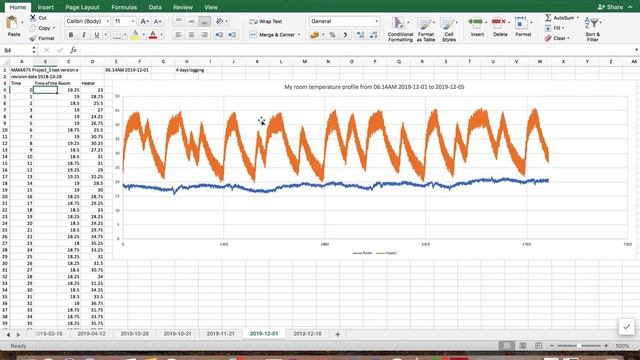Open Format as Table gallery
Image resolution: width=640 pixels, height=360 pixels.
coord(425,29)
